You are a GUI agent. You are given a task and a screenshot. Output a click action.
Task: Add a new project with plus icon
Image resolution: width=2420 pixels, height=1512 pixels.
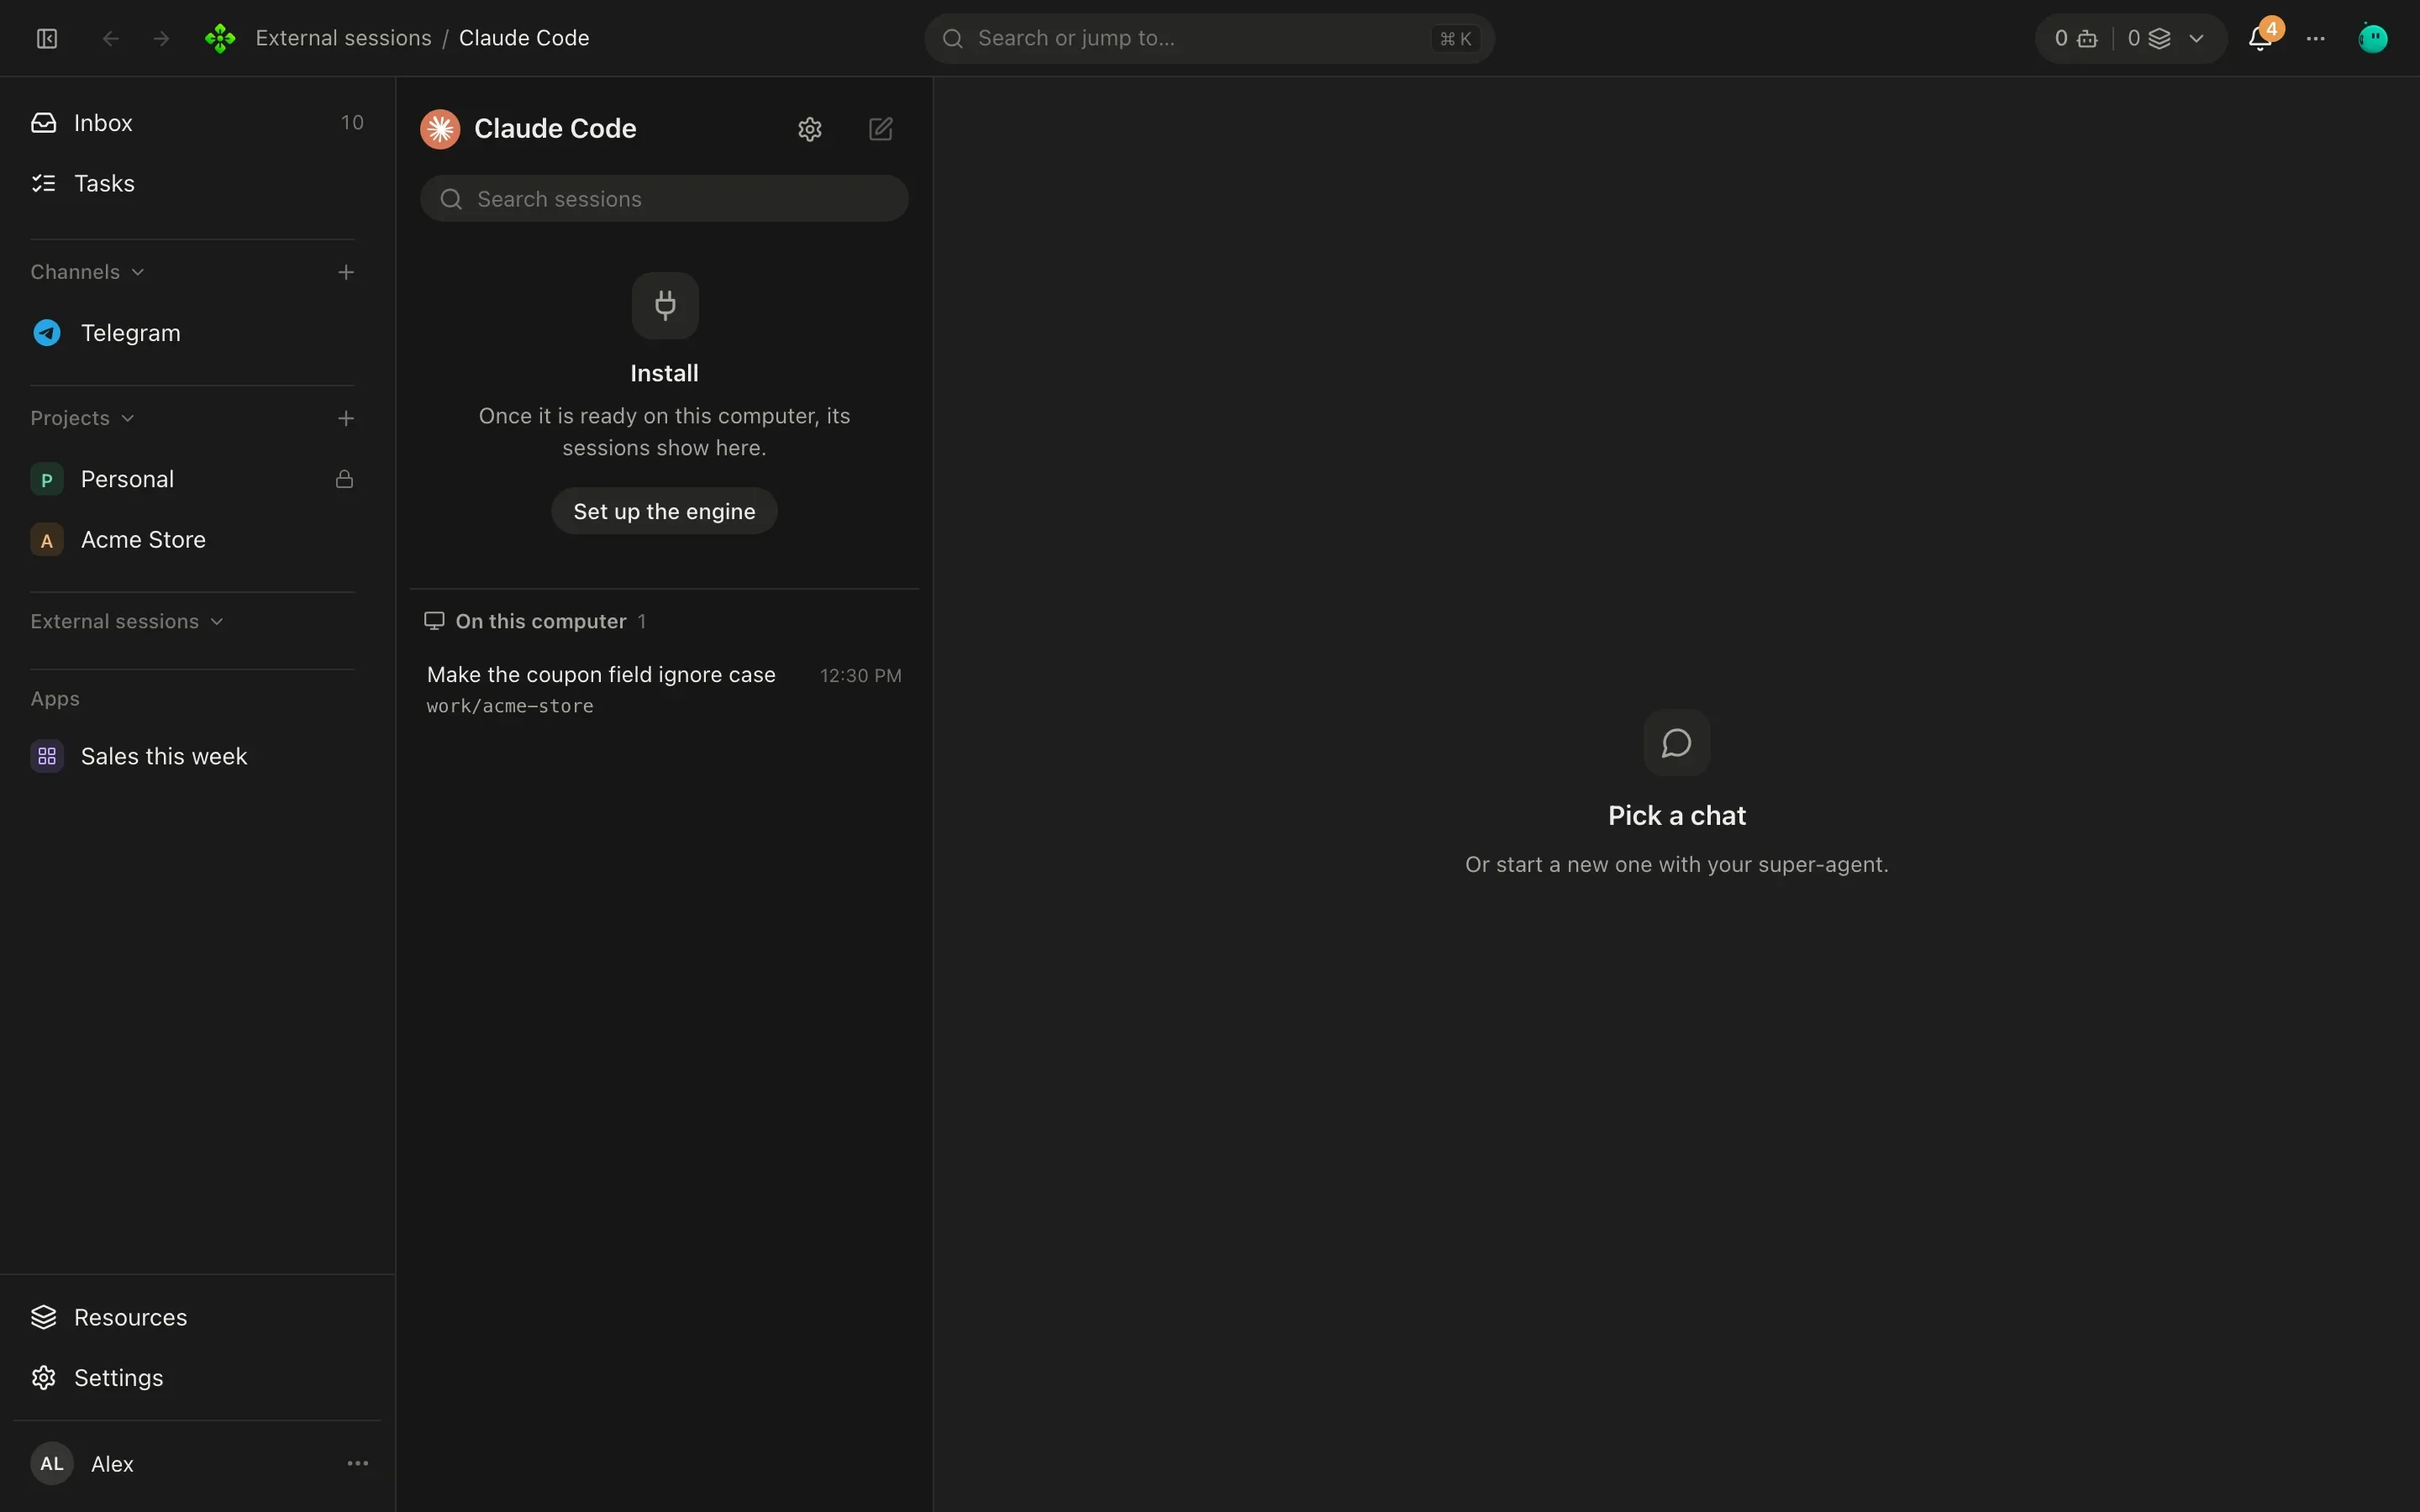pos(346,418)
